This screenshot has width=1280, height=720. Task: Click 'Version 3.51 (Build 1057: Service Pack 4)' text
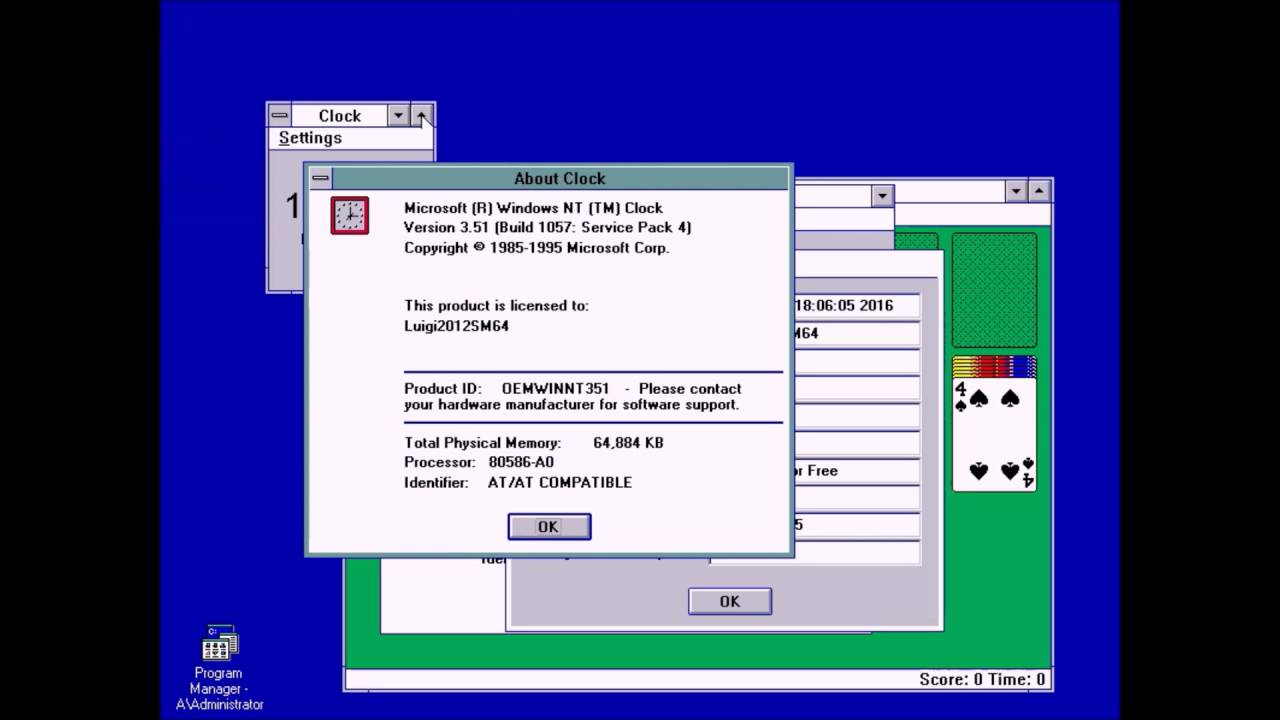tap(547, 227)
